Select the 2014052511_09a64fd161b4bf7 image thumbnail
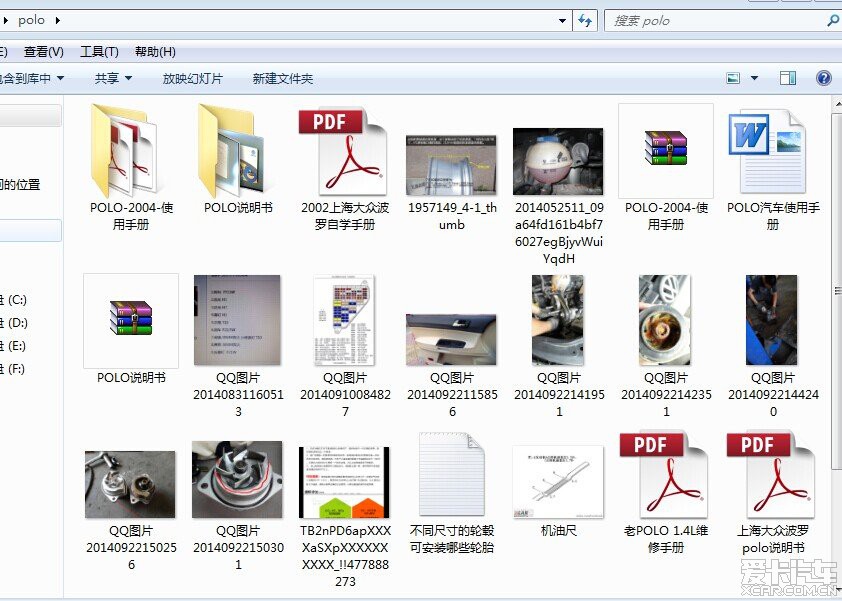The width and height of the screenshot is (842, 601). (x=558, y=161)
